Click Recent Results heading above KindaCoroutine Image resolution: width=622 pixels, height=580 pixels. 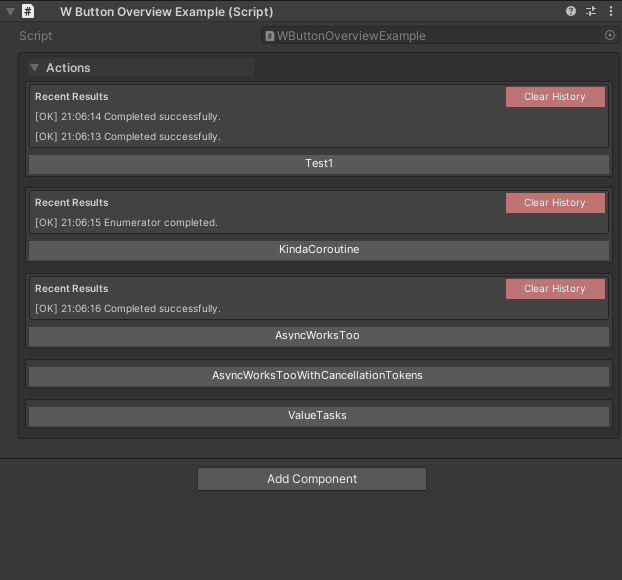click(72, 203)
